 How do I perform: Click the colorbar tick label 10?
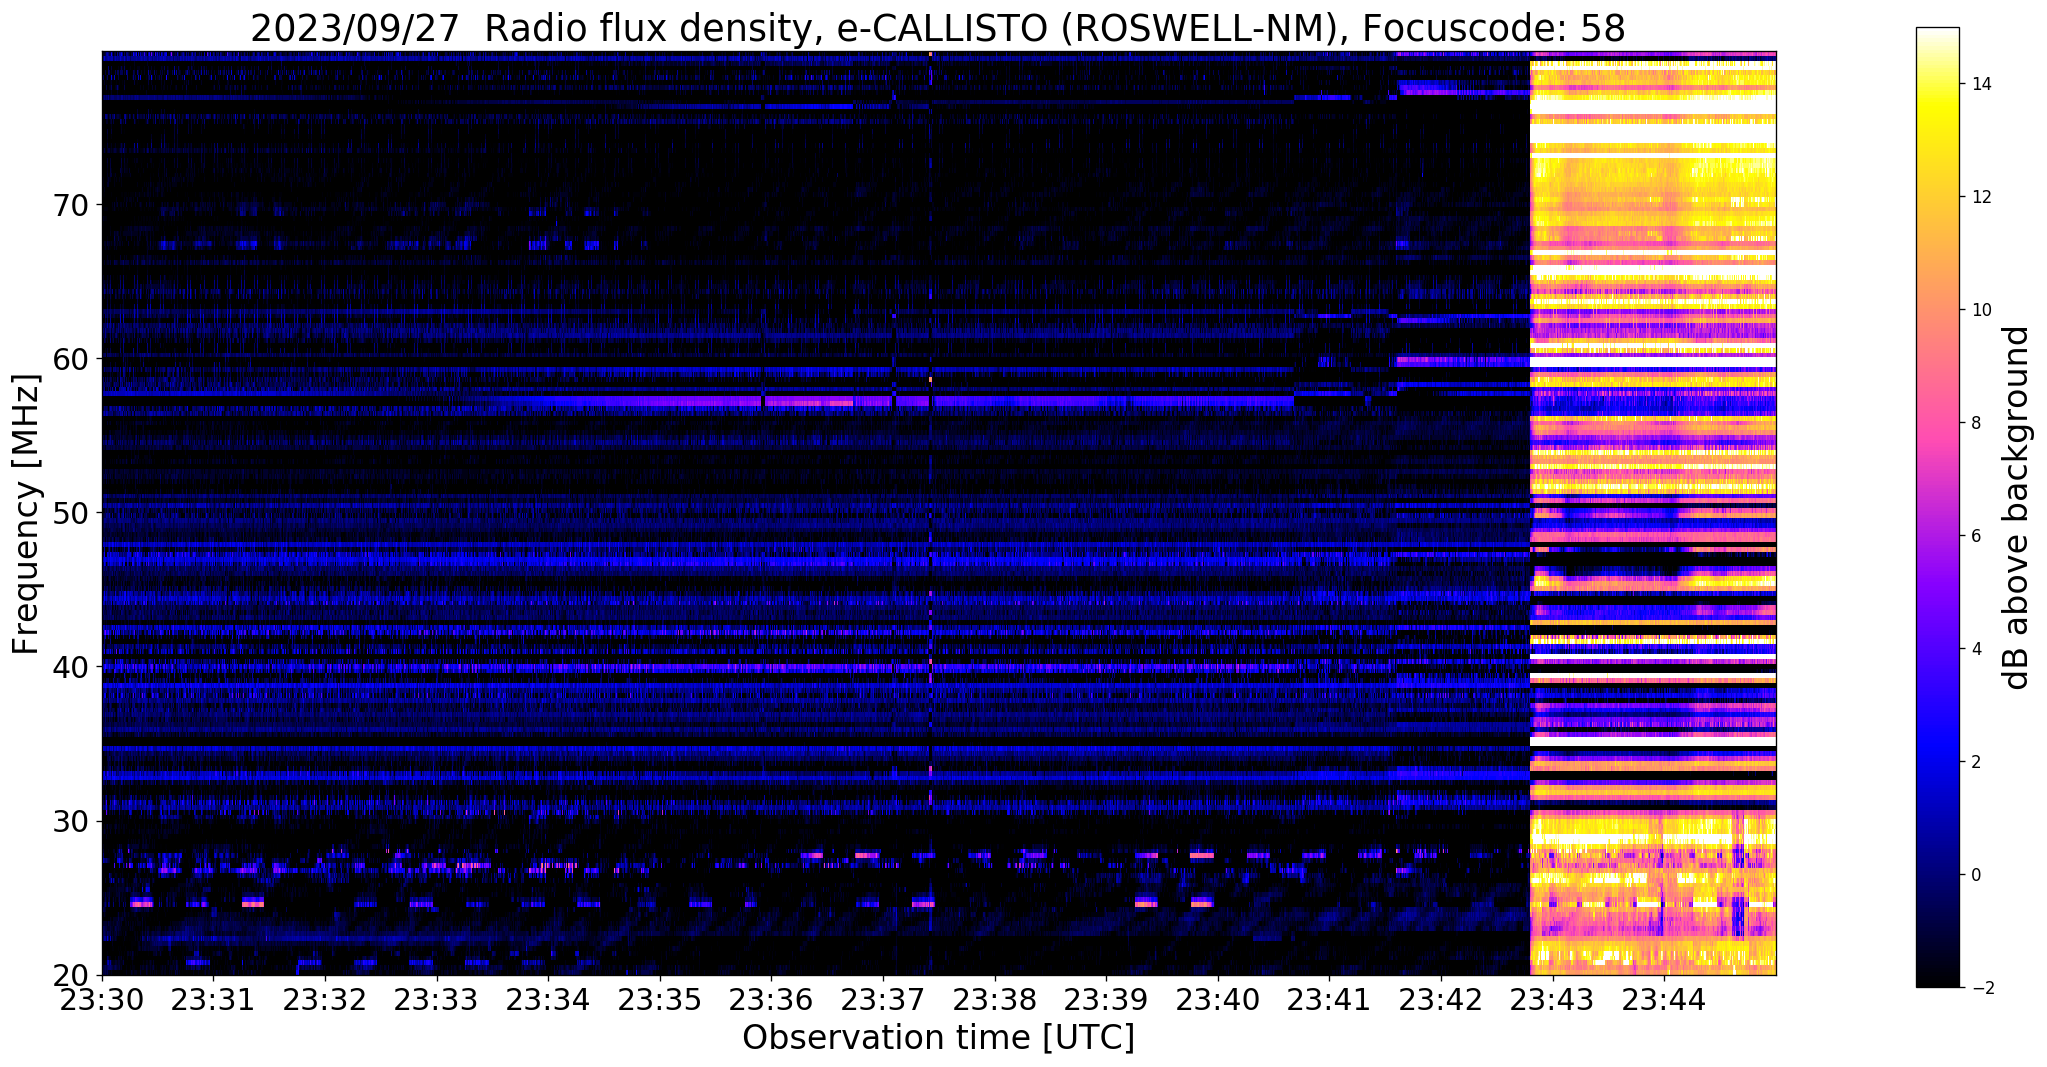pos(1981,310)
